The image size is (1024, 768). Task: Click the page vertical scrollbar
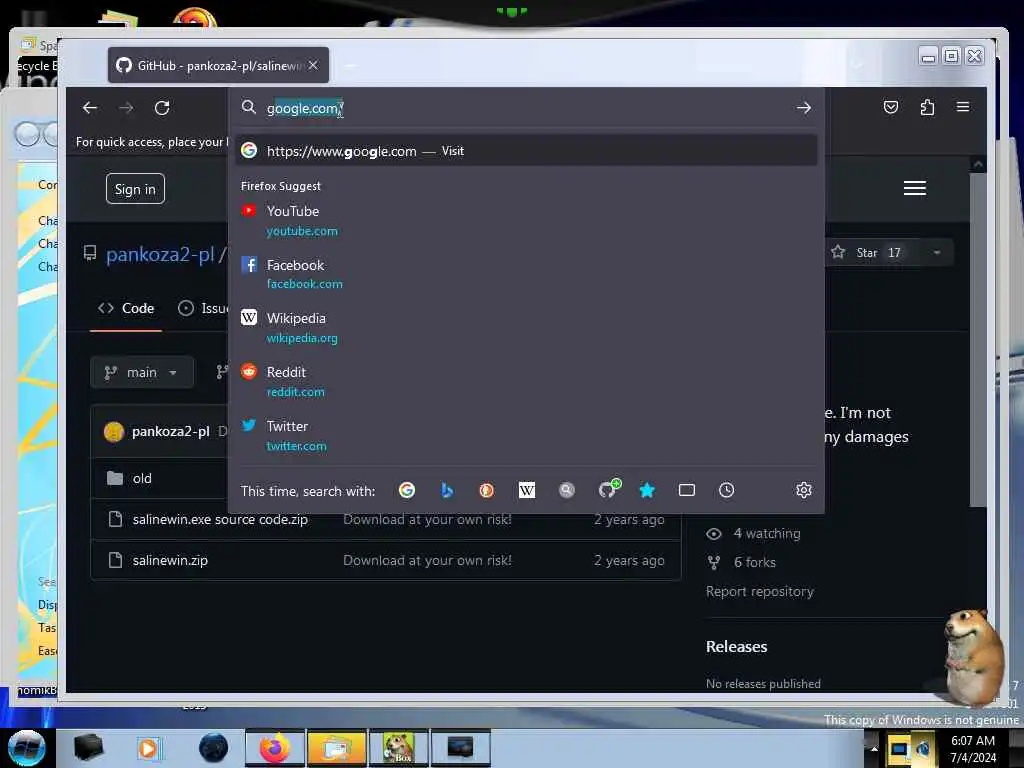click(978, 340)
